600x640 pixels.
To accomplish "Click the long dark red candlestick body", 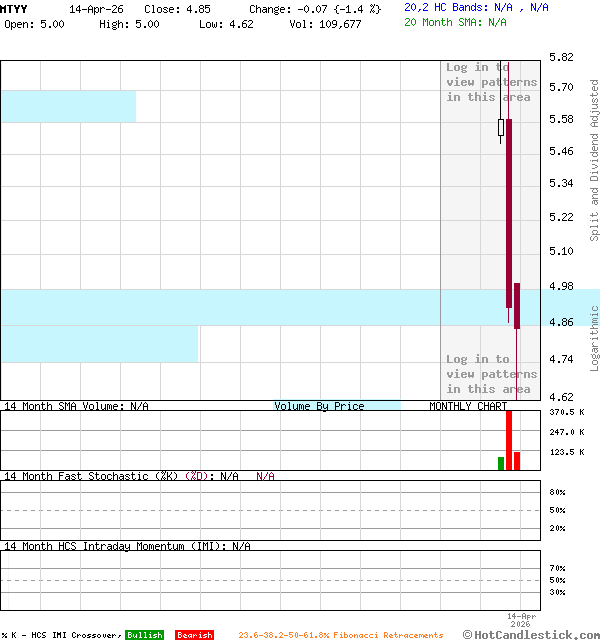I will 509,210.
